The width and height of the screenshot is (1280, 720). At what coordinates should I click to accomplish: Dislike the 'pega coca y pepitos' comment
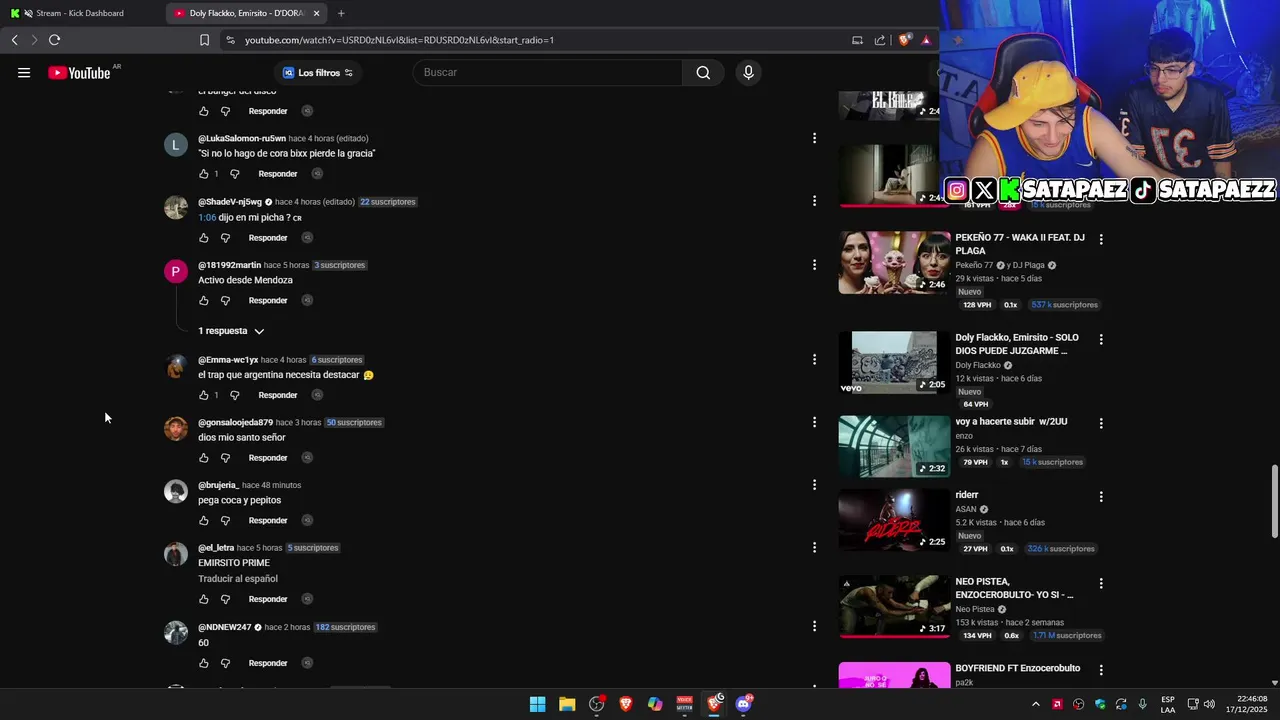[x=225, y=521]
